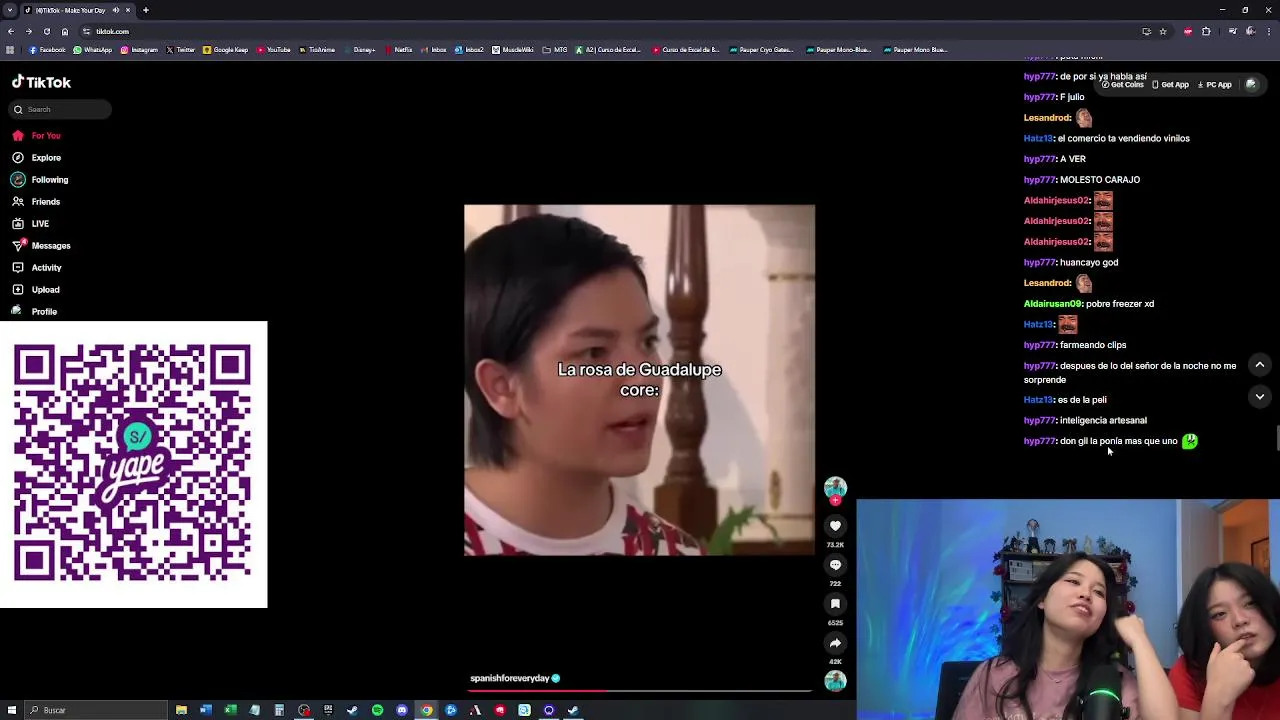Click the browser home button
The height and width of the screenshot is (720, 1280).
(65, 31)
